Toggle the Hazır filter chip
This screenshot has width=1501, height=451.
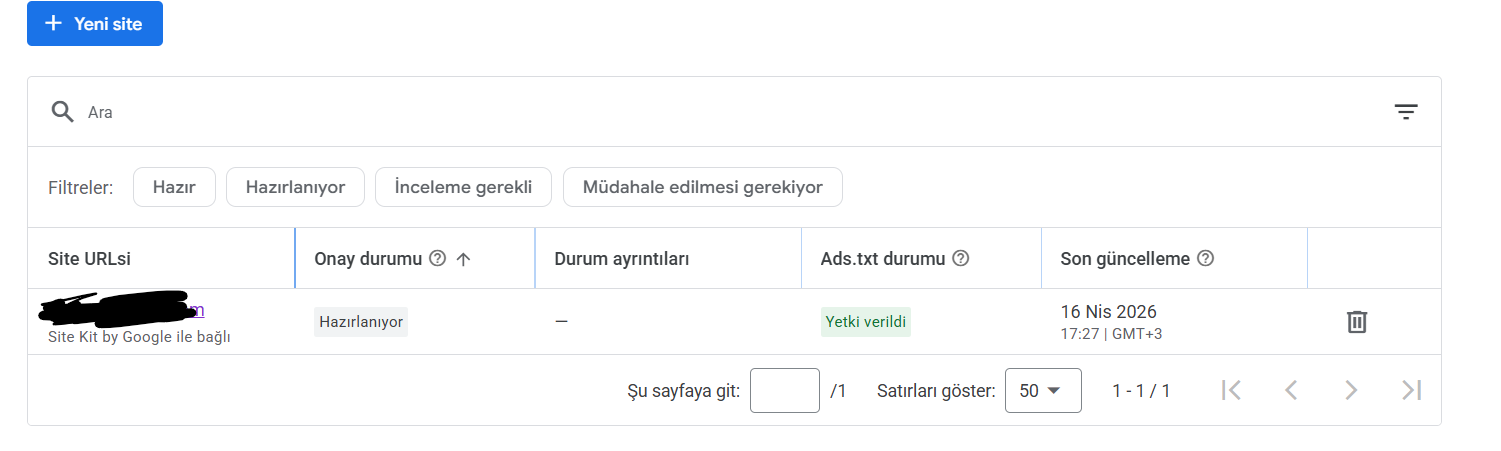coord(174,187)
